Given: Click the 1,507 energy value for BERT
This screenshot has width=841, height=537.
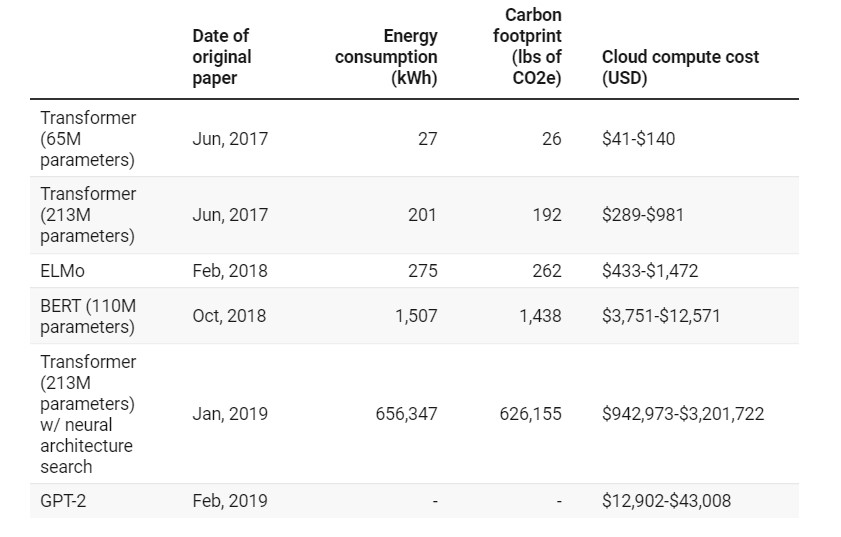Looking at the screenshot, I should coord(416,316).
